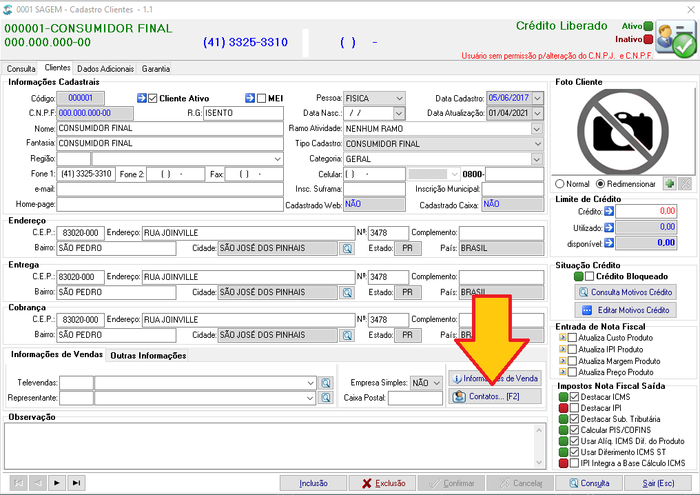Open the Data Cadastro date dropdown
The width and height of the screenshot is (700, 495).
538,98
